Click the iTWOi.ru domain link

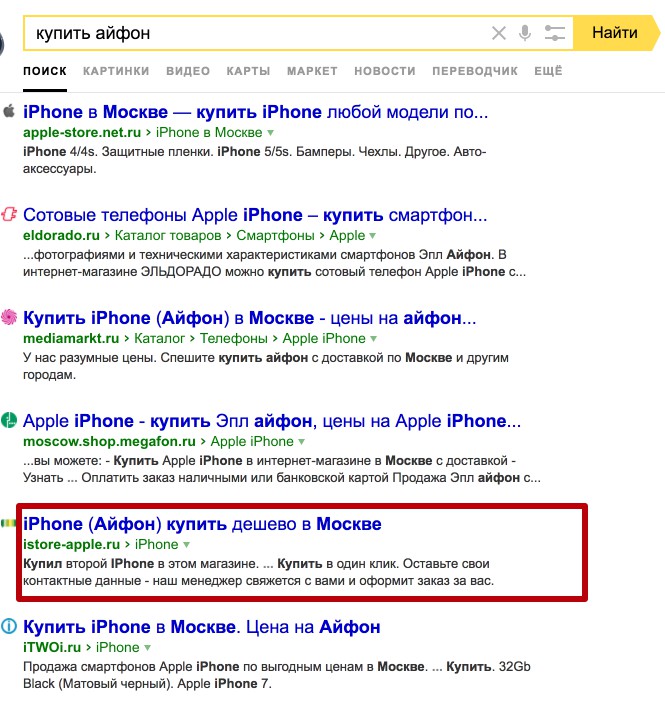coord(52,648)
